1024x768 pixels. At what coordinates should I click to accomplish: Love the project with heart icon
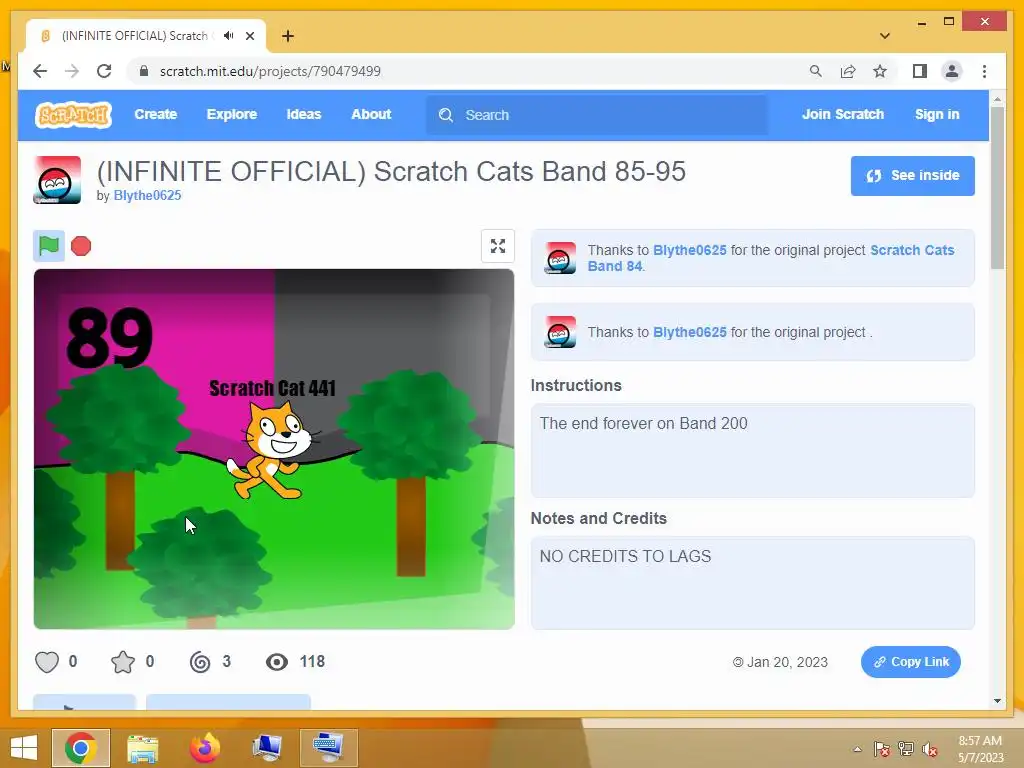pos(47,662)
